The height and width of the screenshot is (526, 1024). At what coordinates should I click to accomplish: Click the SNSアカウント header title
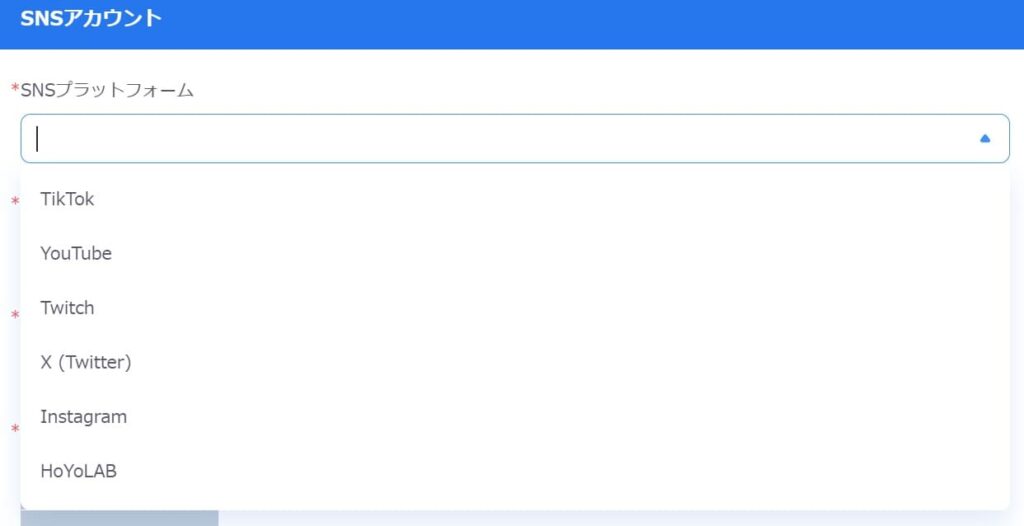(x=91, y=18)
